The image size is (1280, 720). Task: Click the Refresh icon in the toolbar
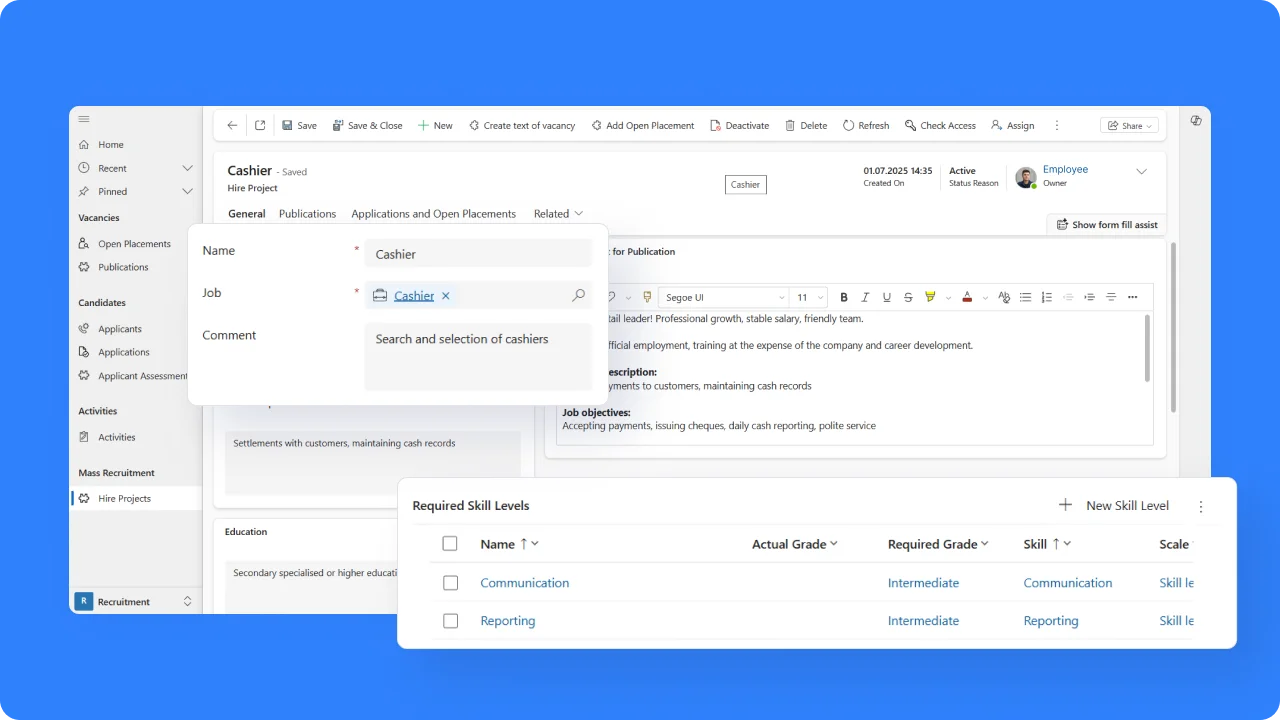tap(848, 126)
